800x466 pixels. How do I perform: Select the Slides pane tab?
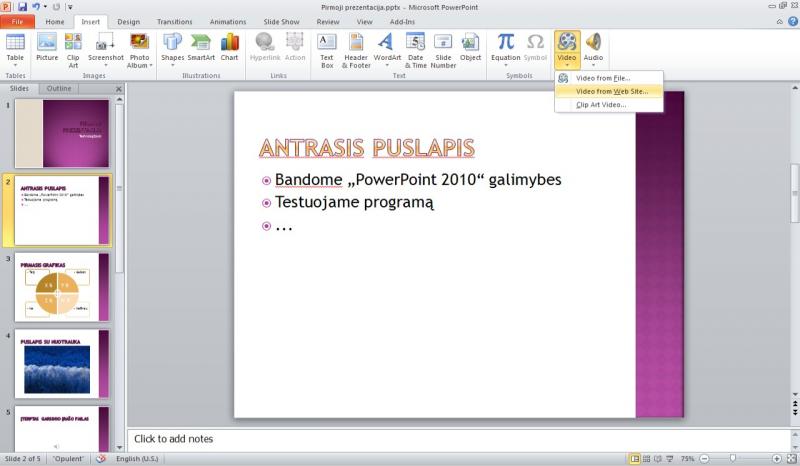click(19, 88)
